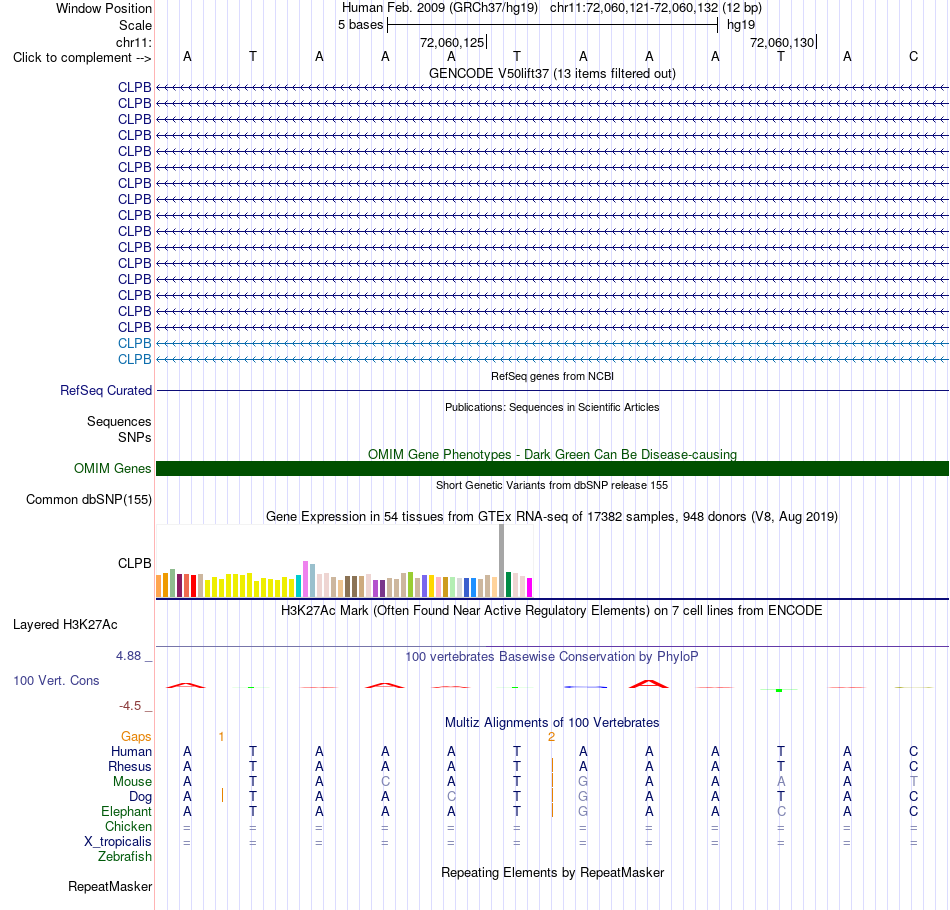The image size is (950, 910).
Task: Click the magenta last GTEx expression bar
Action: (x=529, y=588)
